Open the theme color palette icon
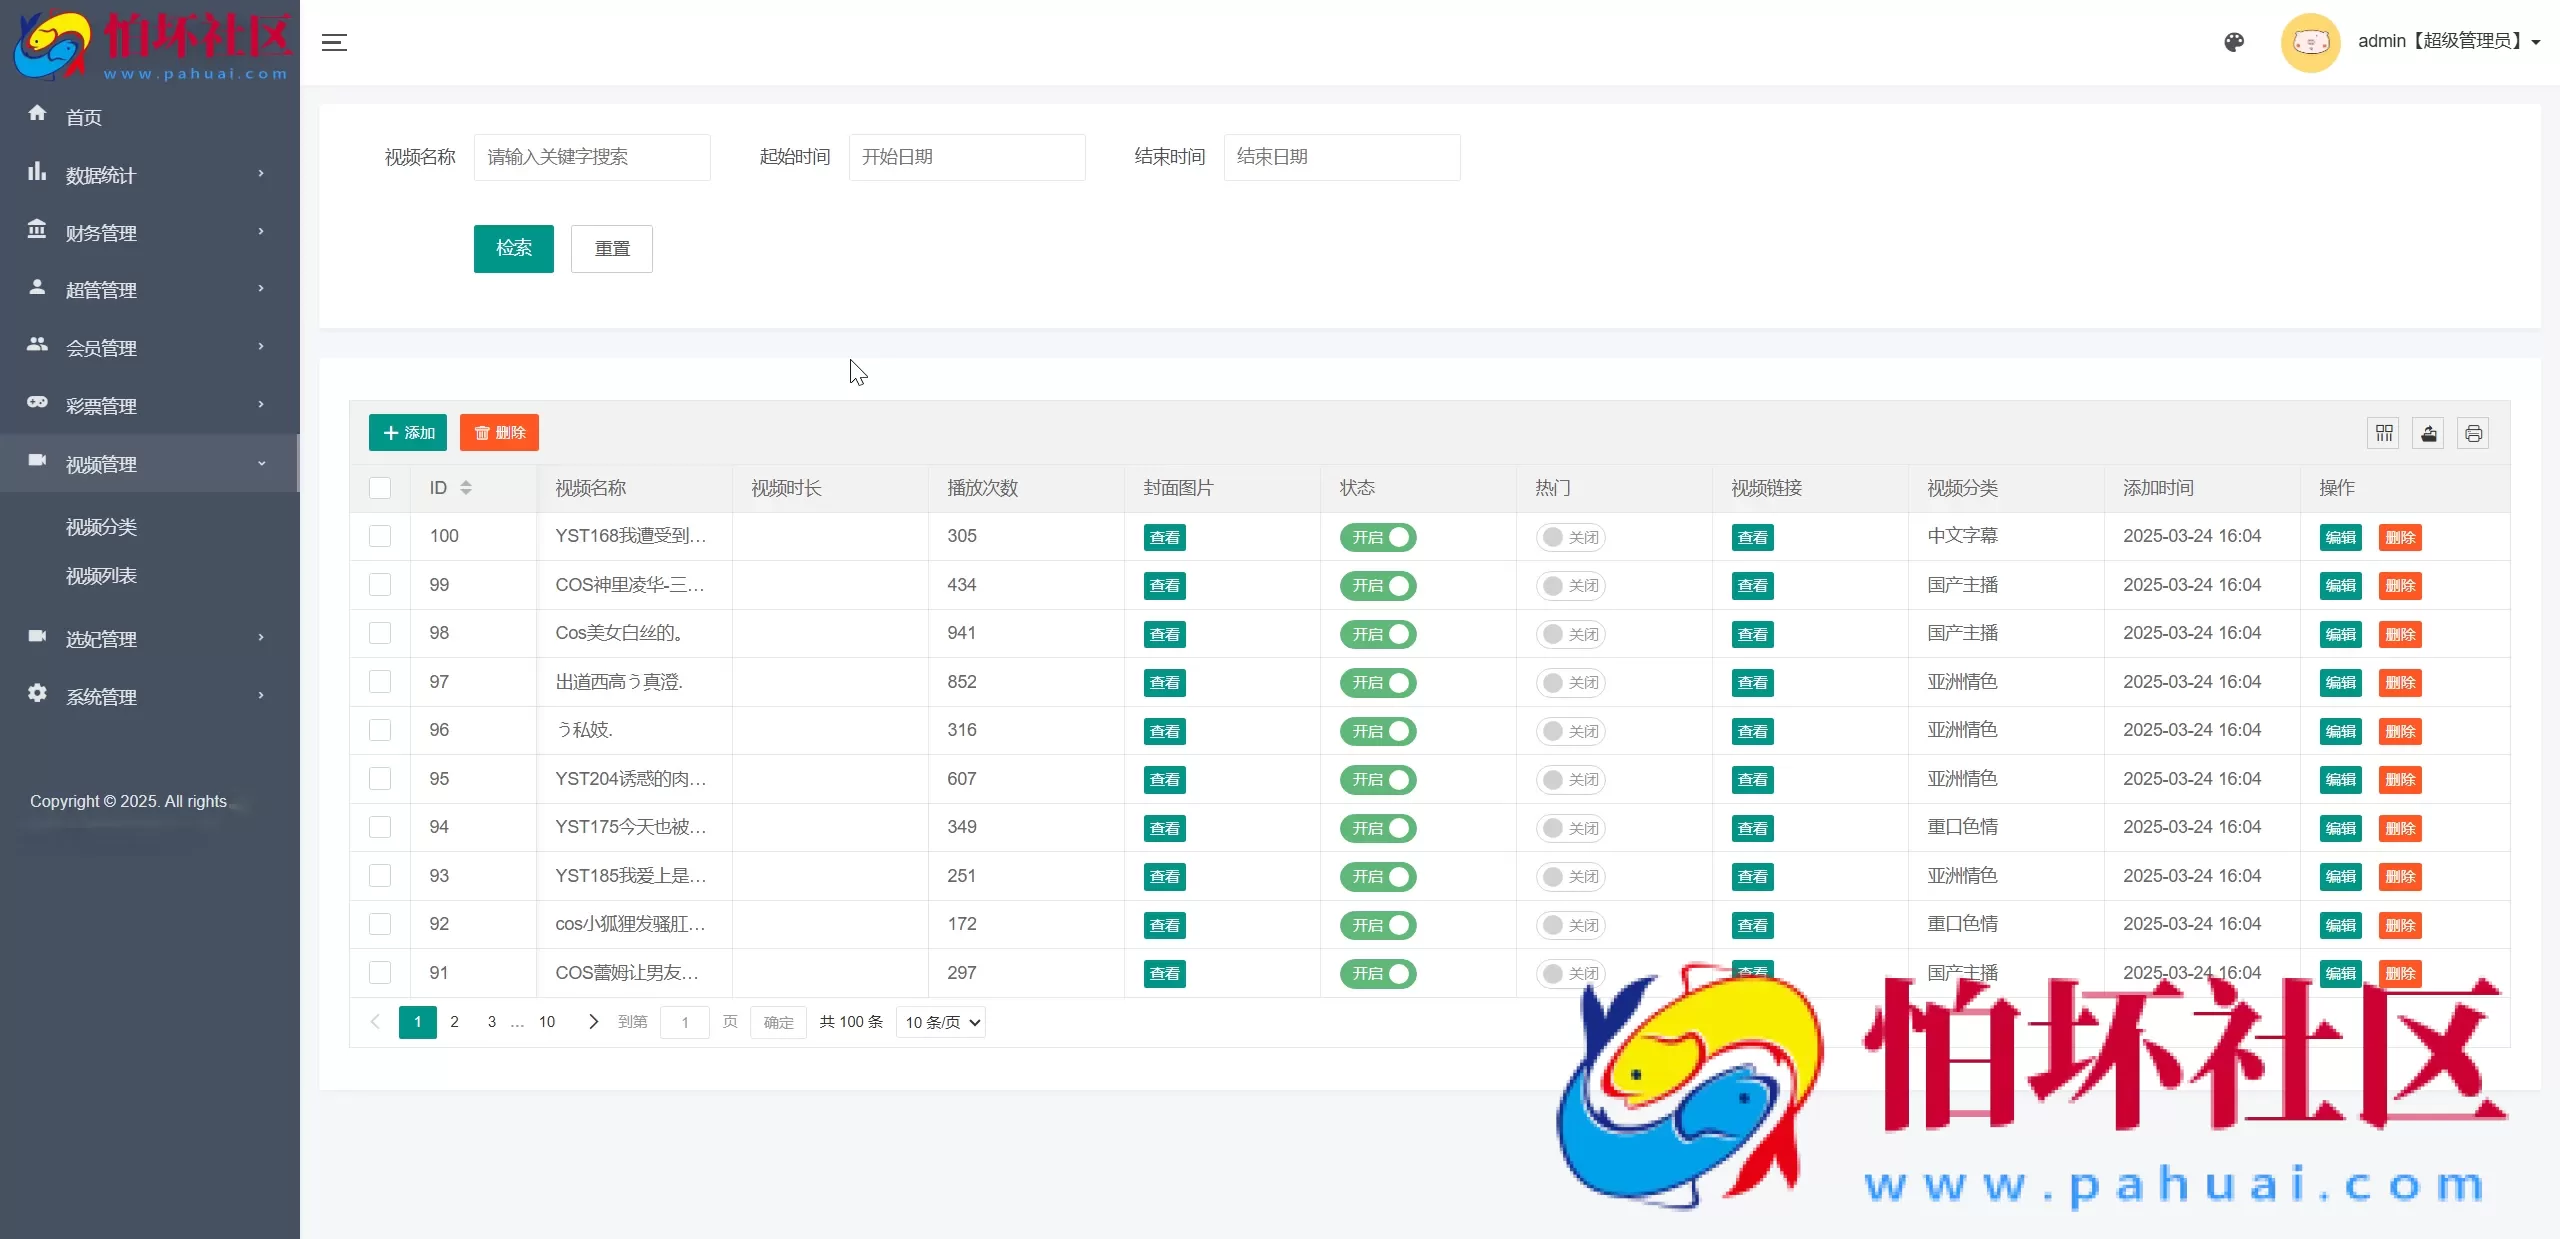This screenshot has width=2560, height=1239. point(2234,42)
